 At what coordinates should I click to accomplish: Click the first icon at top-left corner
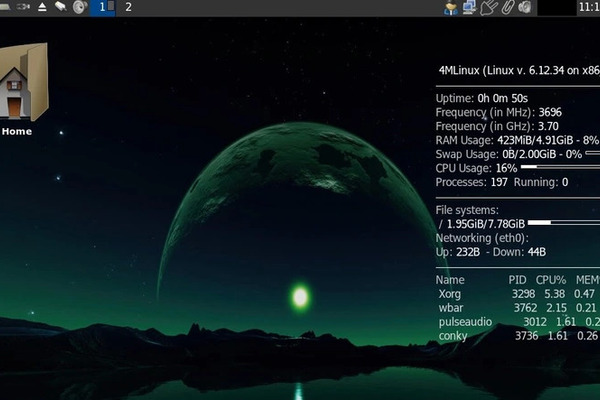coord(6,7)
